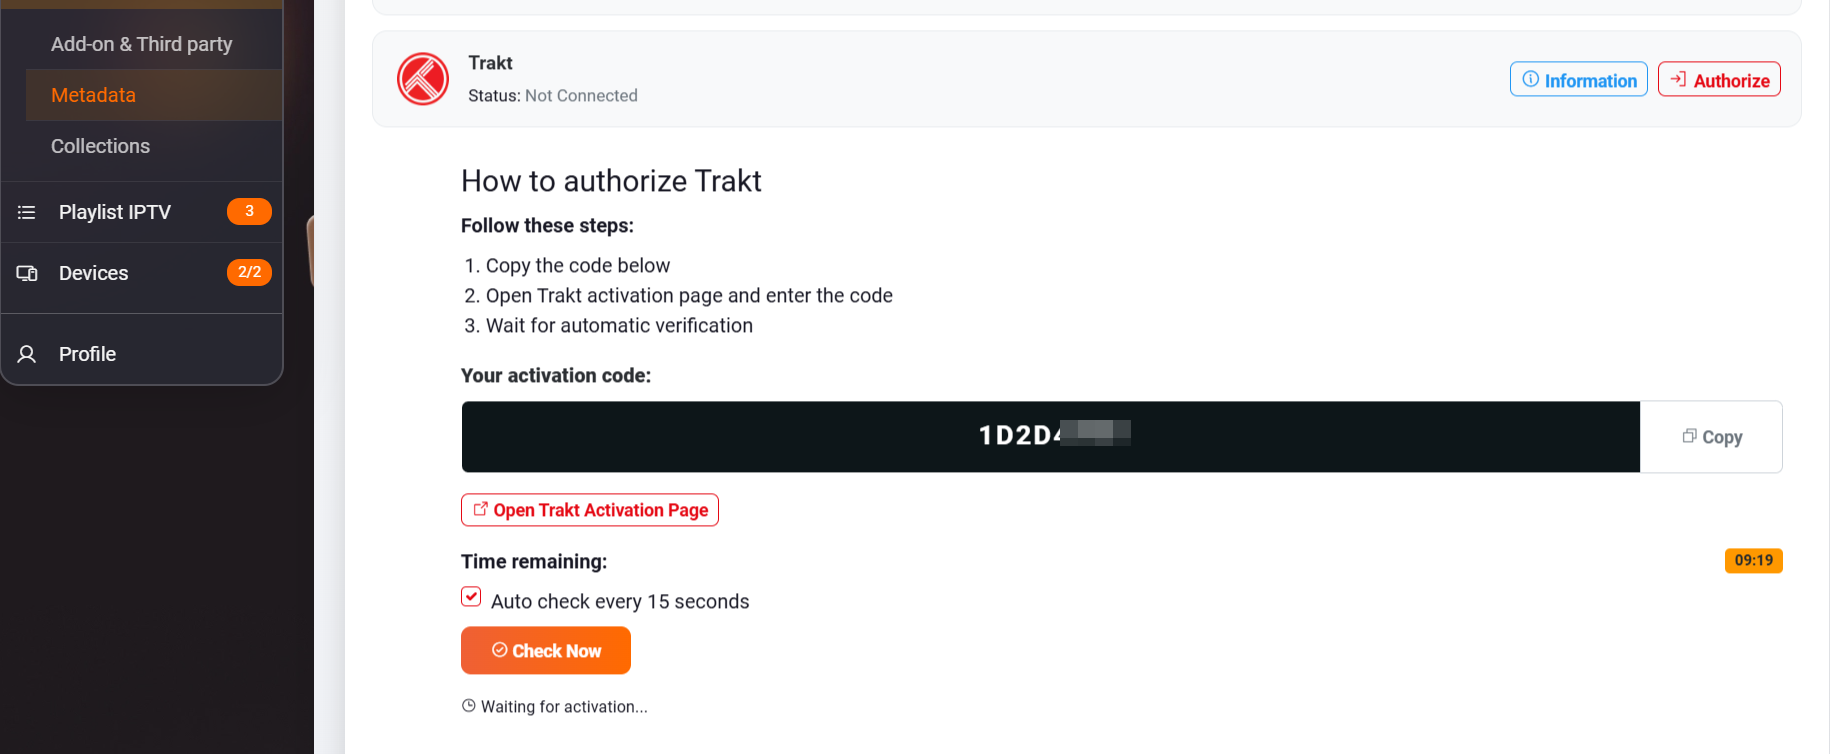This screenshot has width=1830, height=754.
Task: Click the Devices icon in the sidebar
Action: pyautogui.click(x=26, y=272)
